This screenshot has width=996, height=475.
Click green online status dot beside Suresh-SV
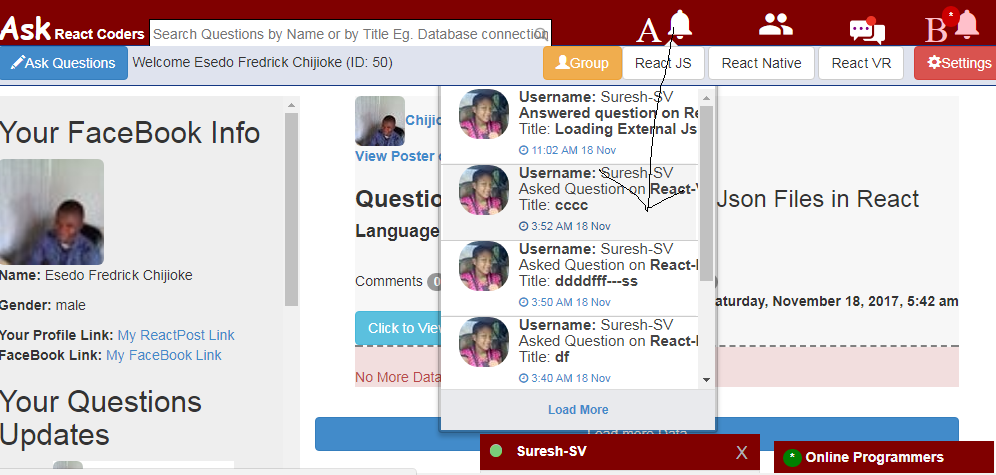[496, 451]
